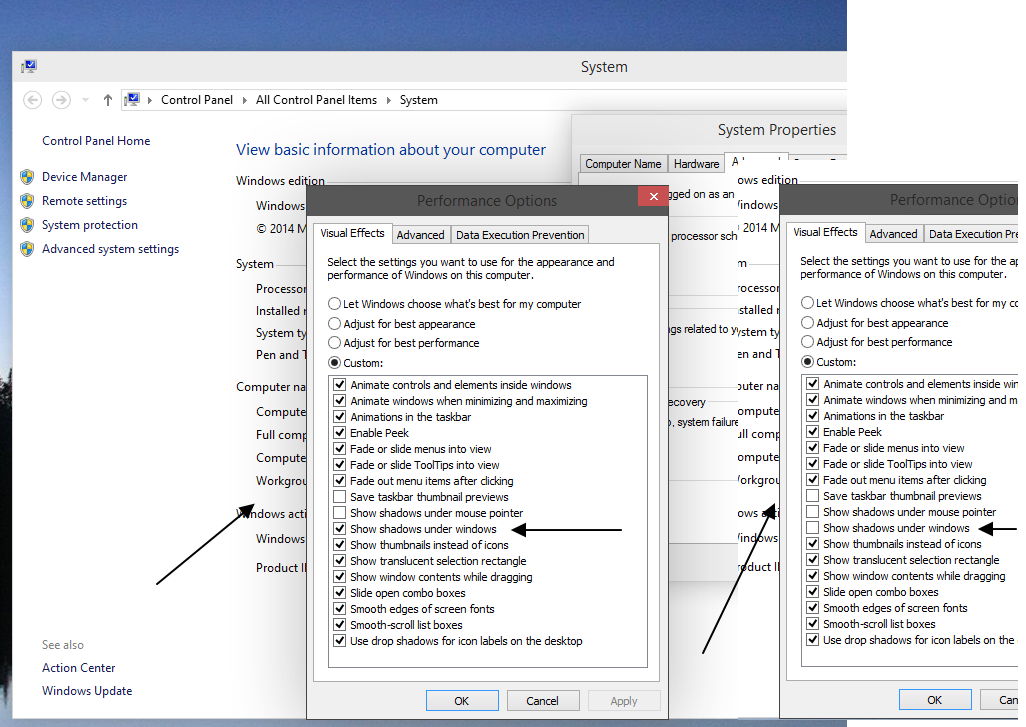Open Control Panel breadcrumb
Viewport: 1026px width, 727px height.
point(197,100)
